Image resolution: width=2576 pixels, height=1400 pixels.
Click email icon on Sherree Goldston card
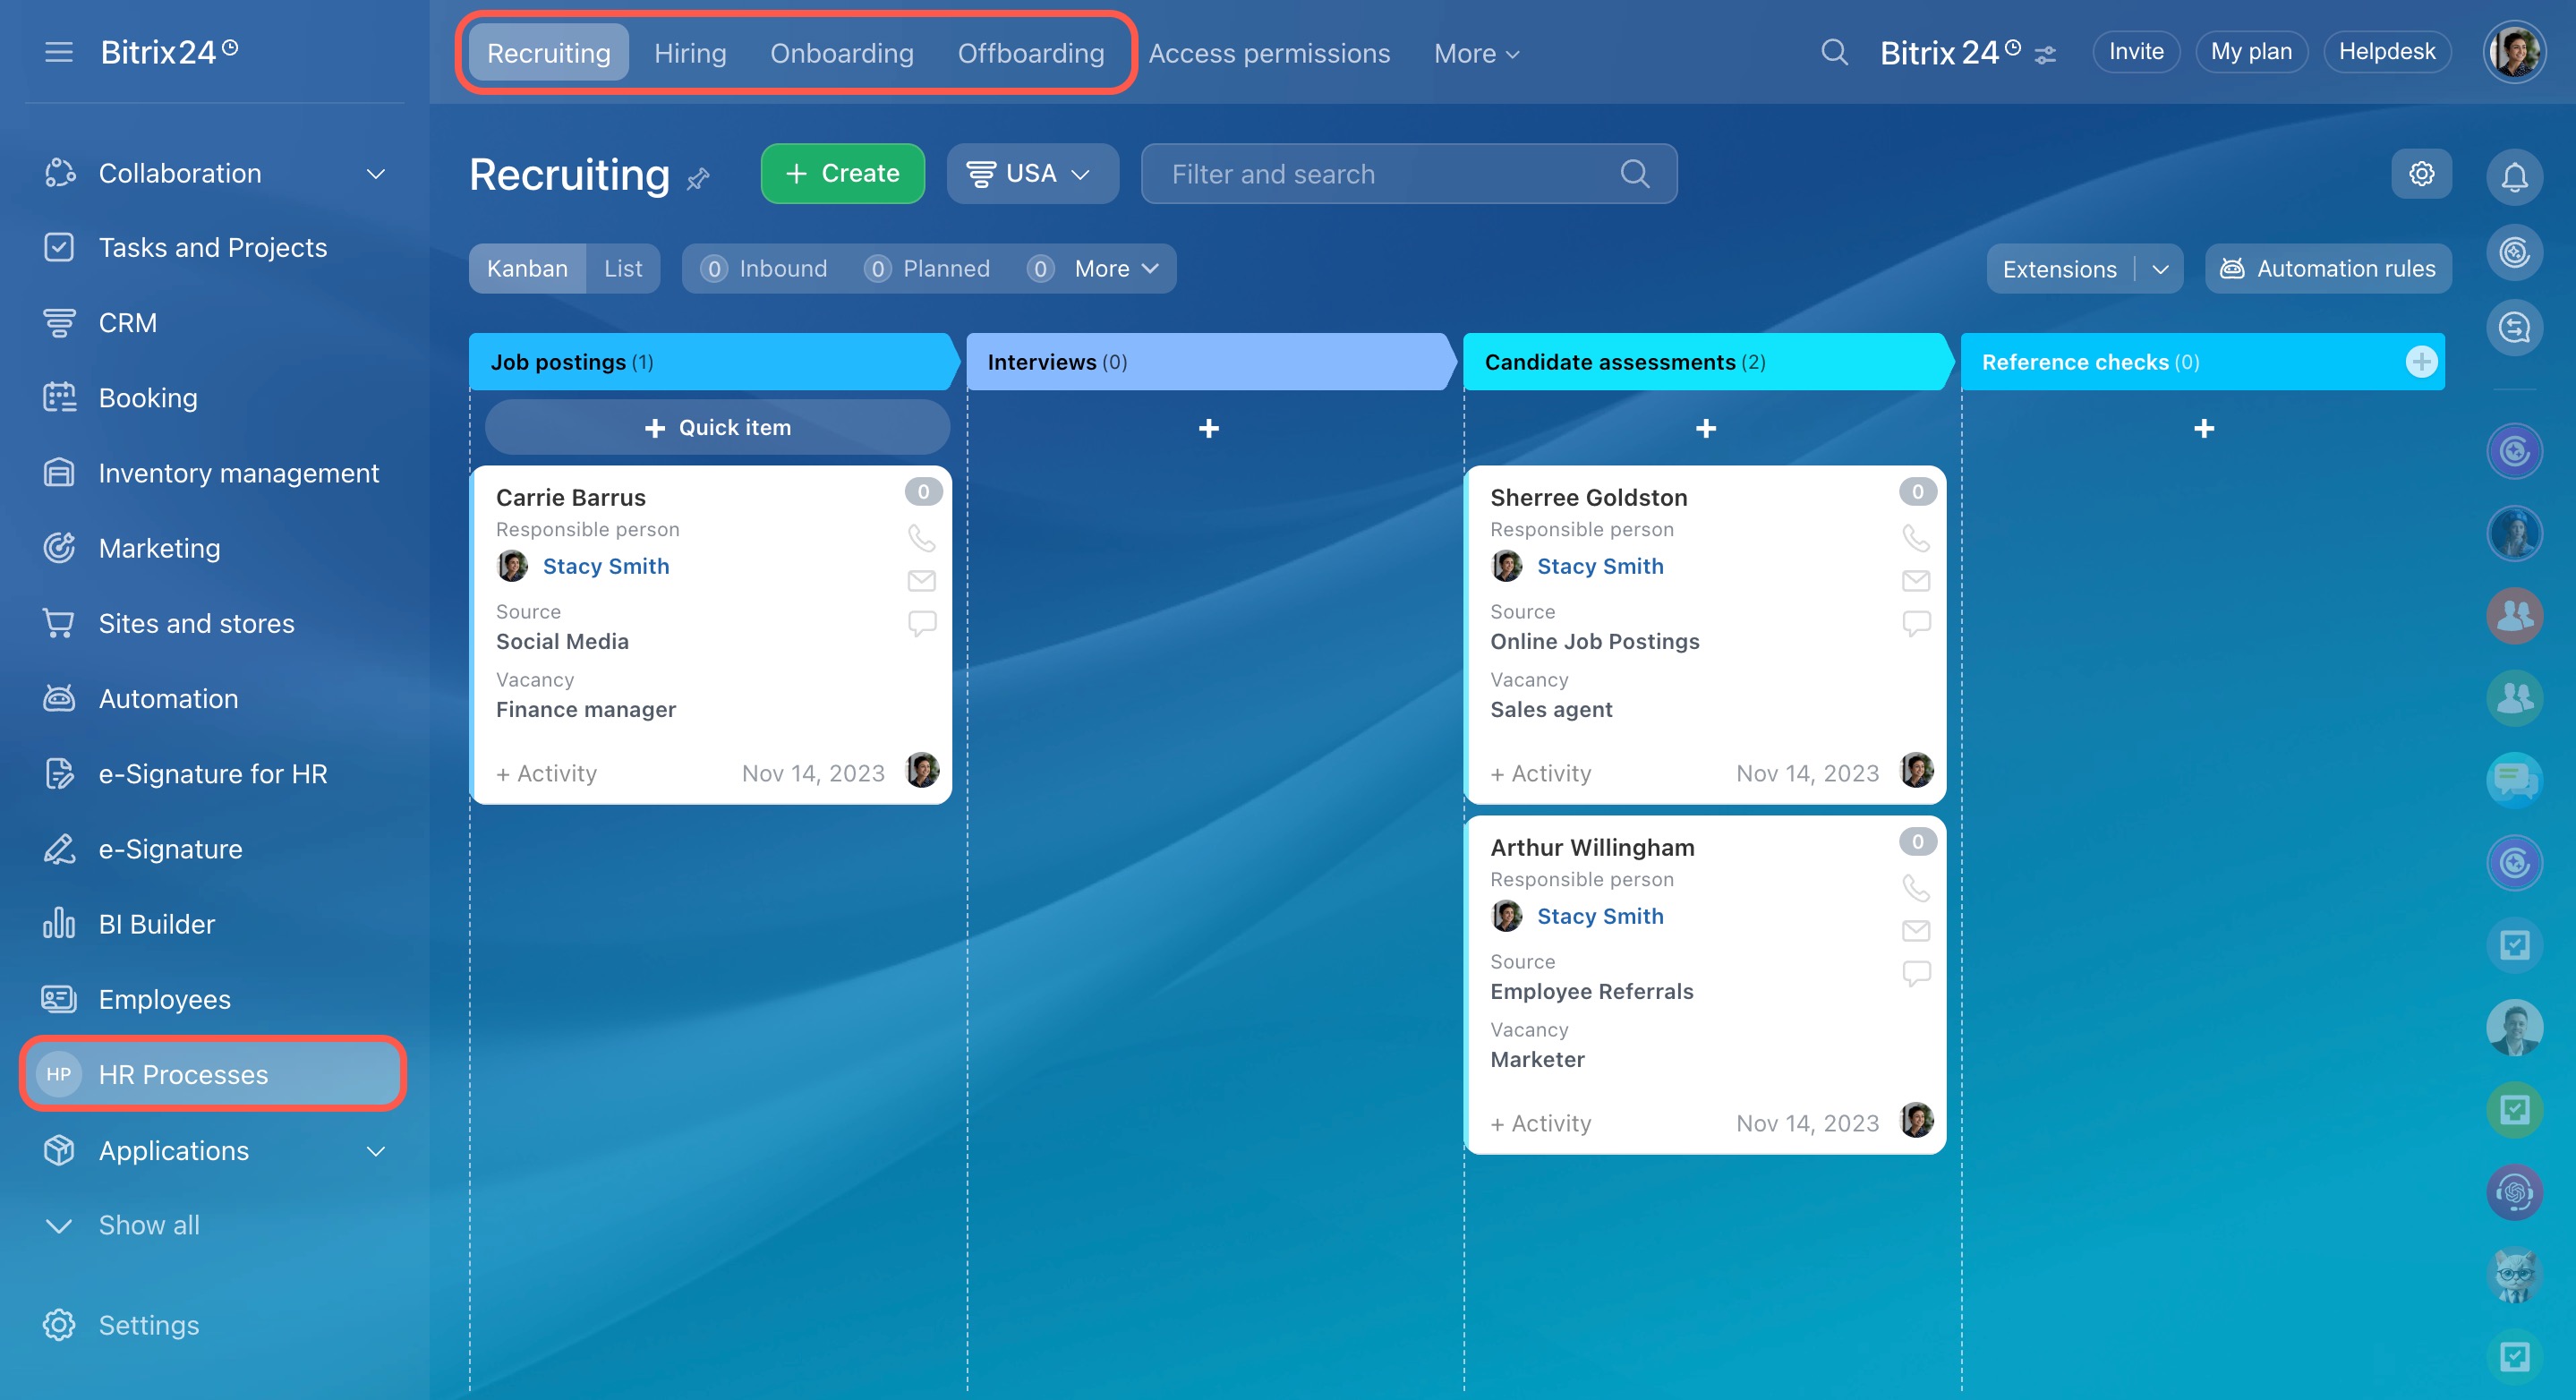coord(1915,581)
